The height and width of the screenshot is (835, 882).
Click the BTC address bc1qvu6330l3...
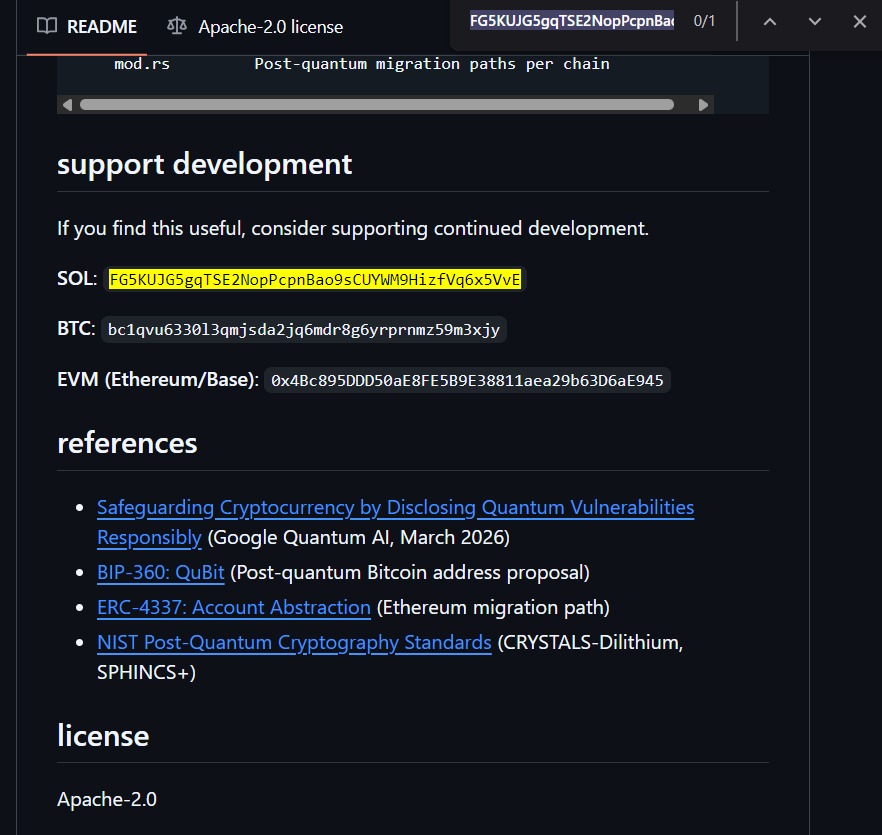coord(304,330)
